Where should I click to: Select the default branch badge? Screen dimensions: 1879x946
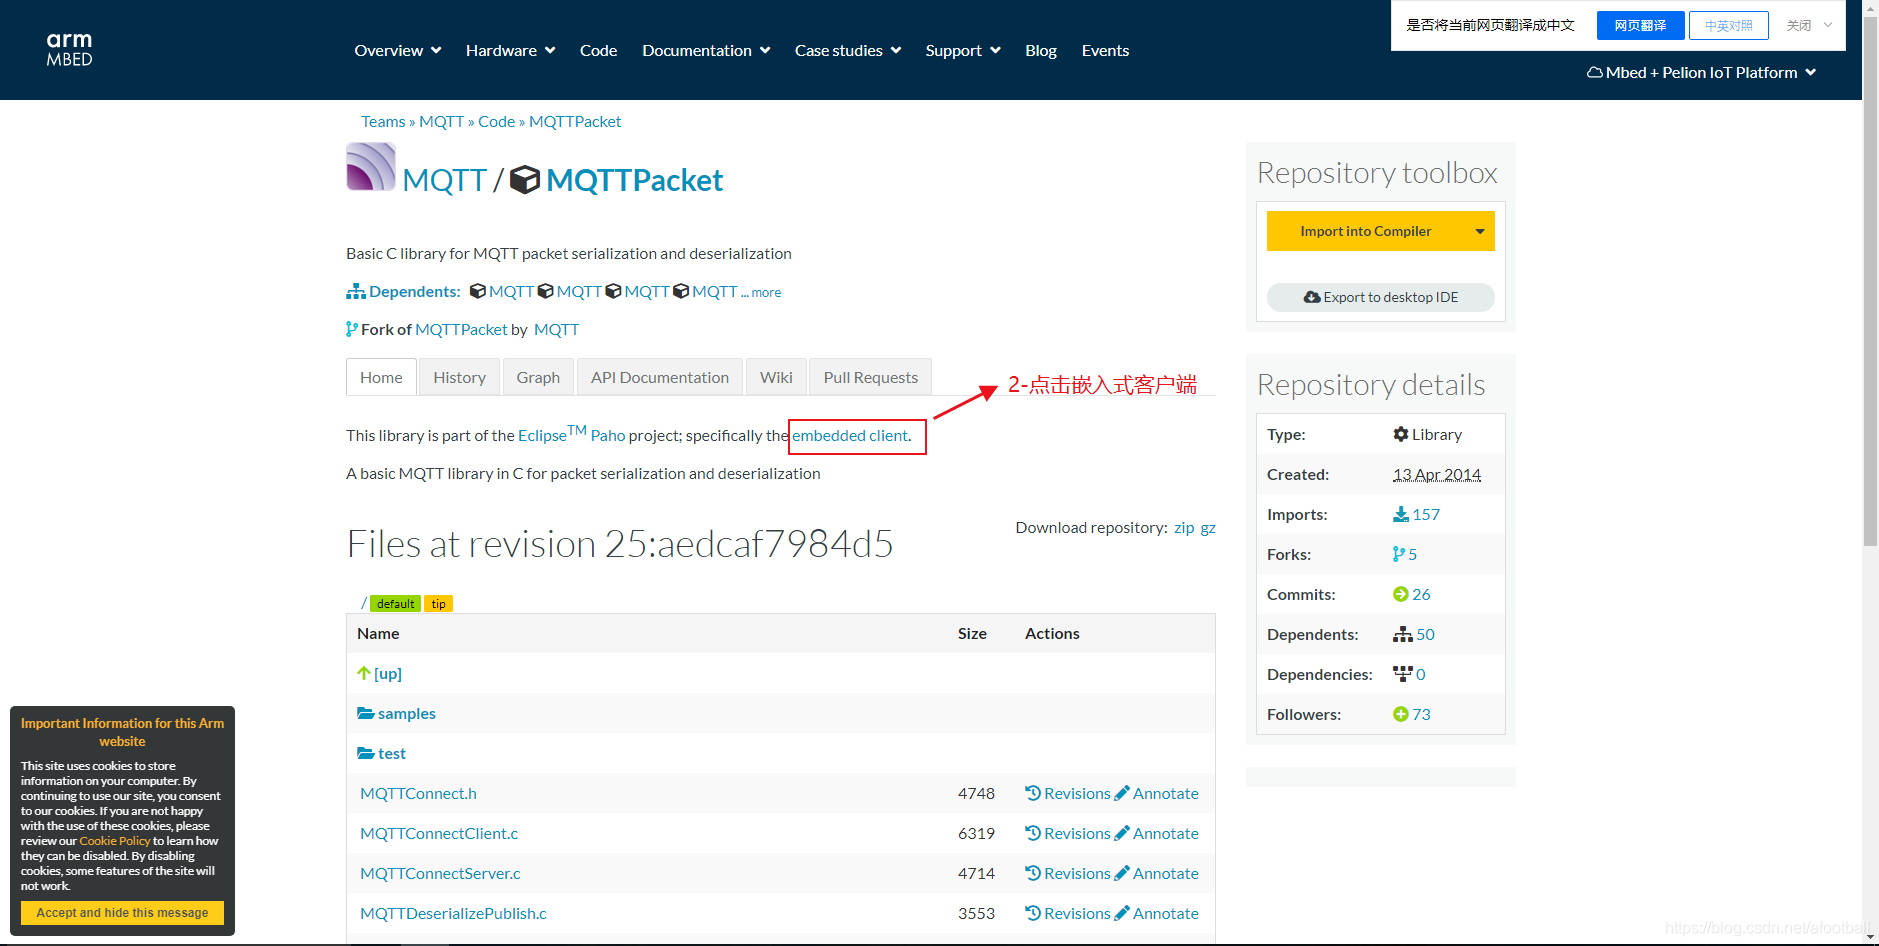pyautogui.click(x=395, y=603)
